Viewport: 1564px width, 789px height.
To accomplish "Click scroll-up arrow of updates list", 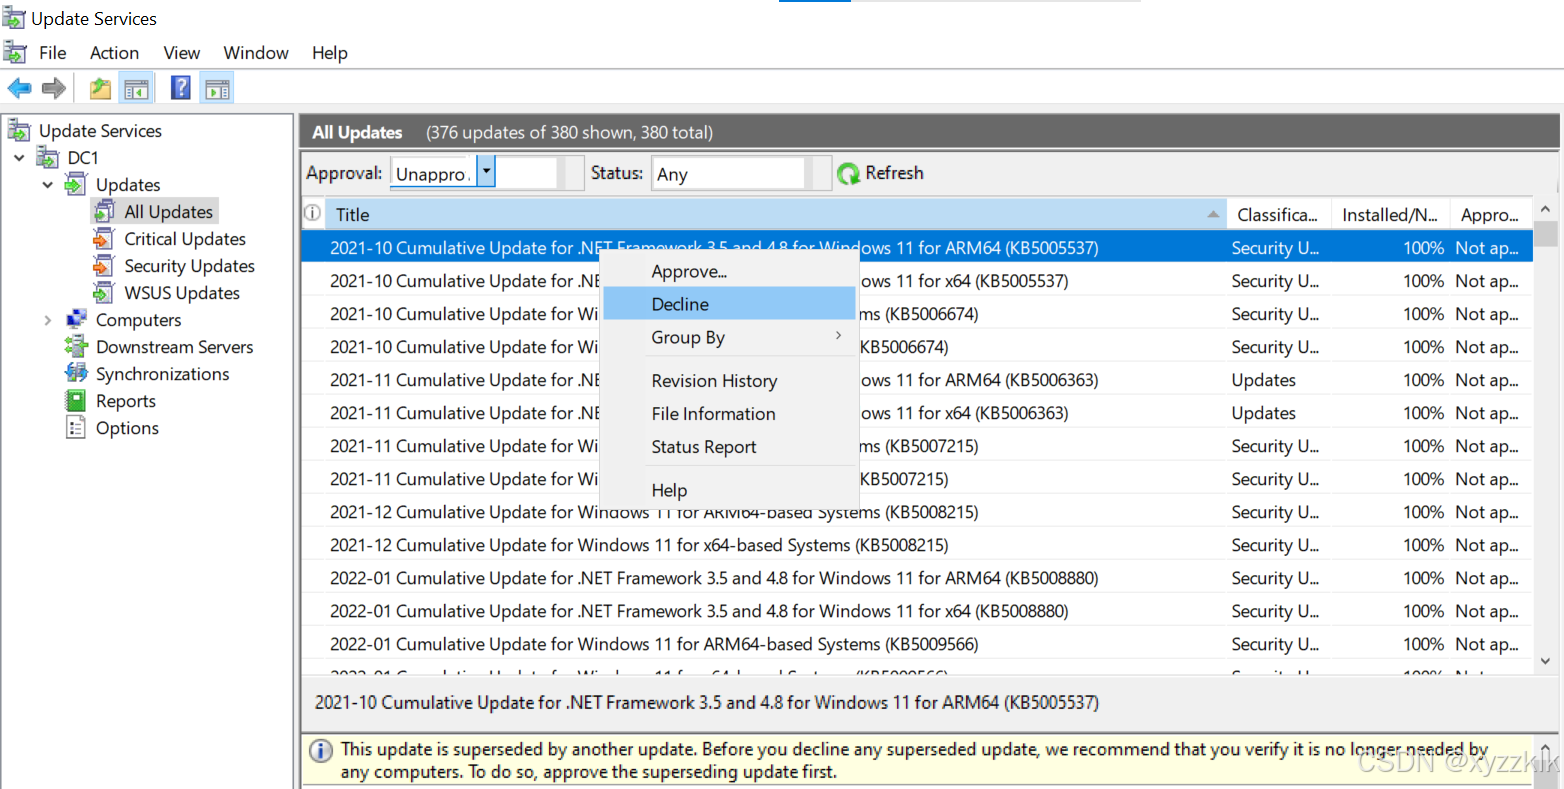I will pyautogui.click(x=1546, y=210).
